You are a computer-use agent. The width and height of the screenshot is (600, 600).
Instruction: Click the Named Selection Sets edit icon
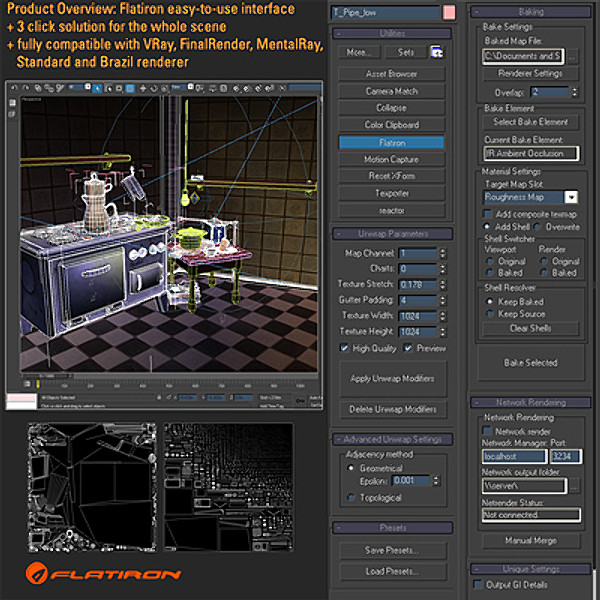tap(282, 89)
